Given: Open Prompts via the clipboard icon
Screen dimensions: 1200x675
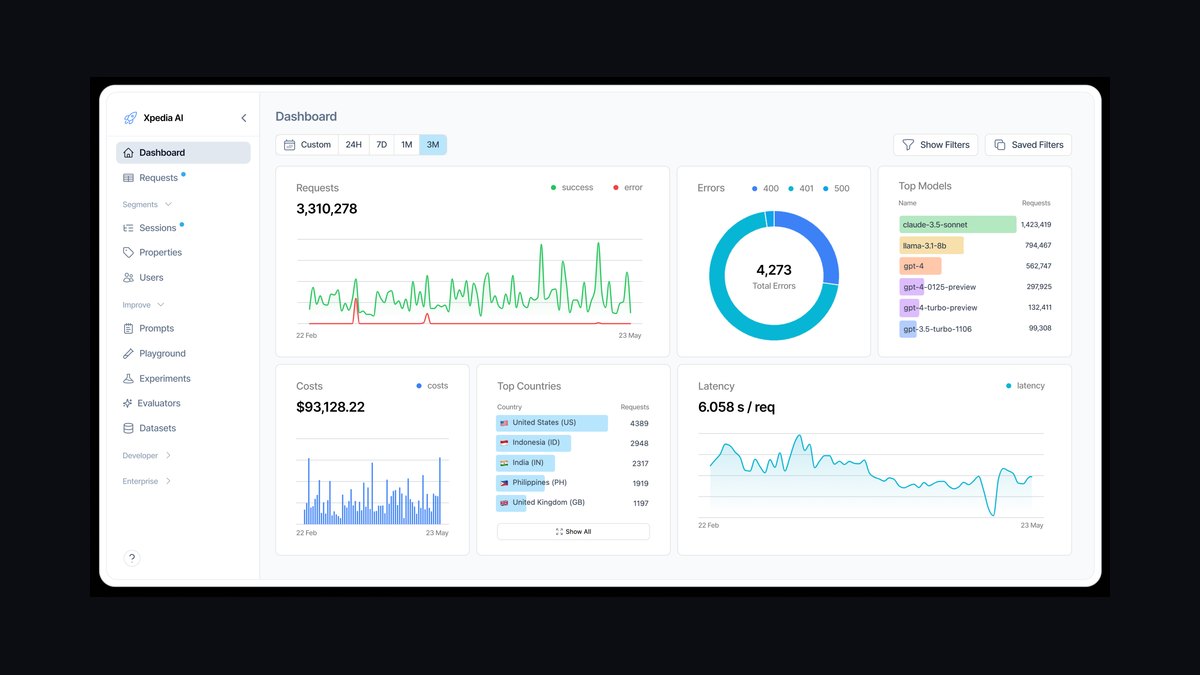Looking at the screenshot, I should [x=128, y=328].
